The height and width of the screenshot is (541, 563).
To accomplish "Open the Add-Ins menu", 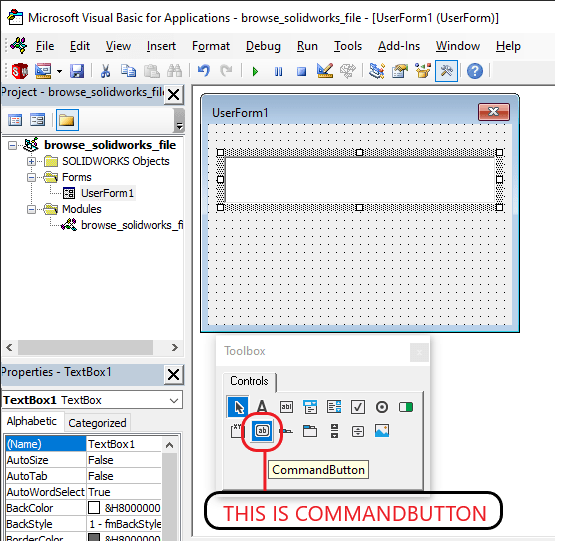I will click(399, 46).
